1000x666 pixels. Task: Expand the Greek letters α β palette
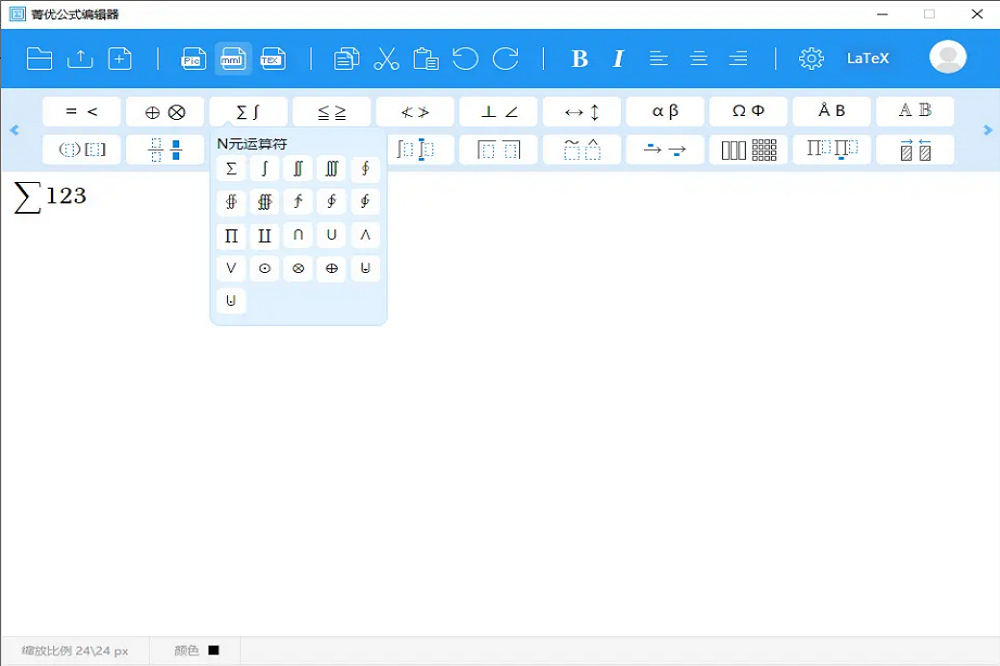tap(665, 112)
